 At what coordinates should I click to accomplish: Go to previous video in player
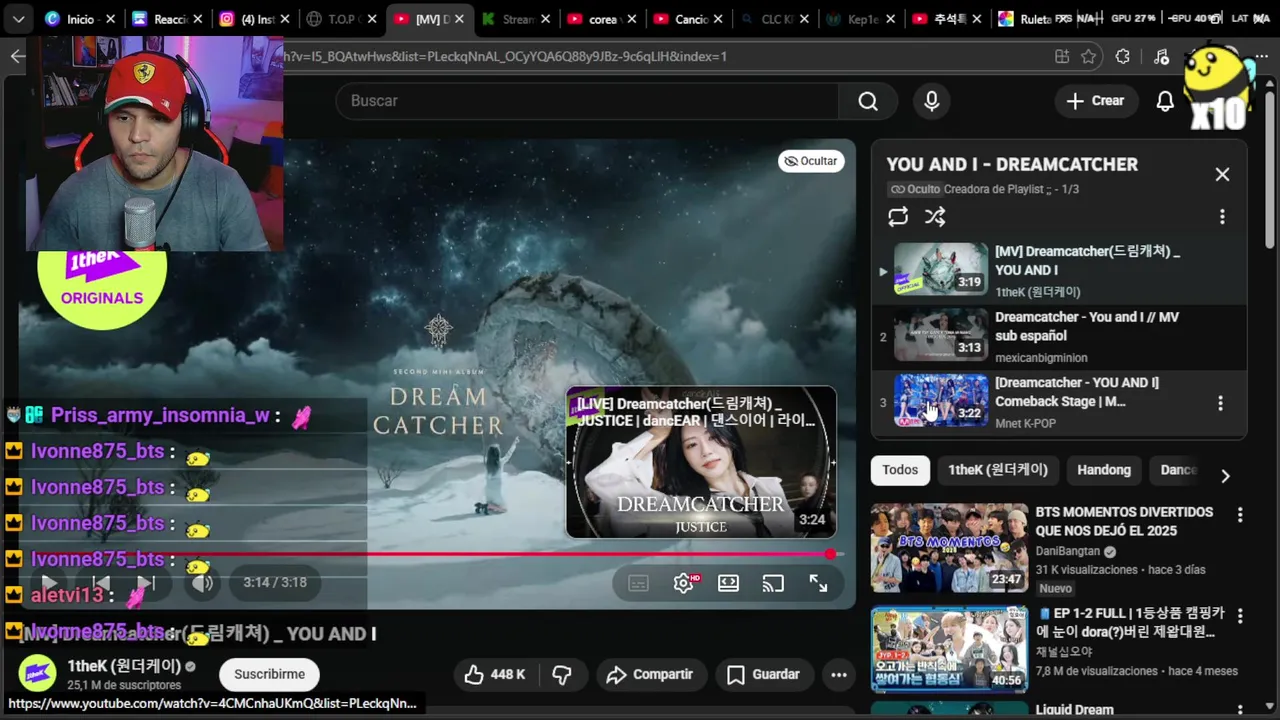[101, 583]
